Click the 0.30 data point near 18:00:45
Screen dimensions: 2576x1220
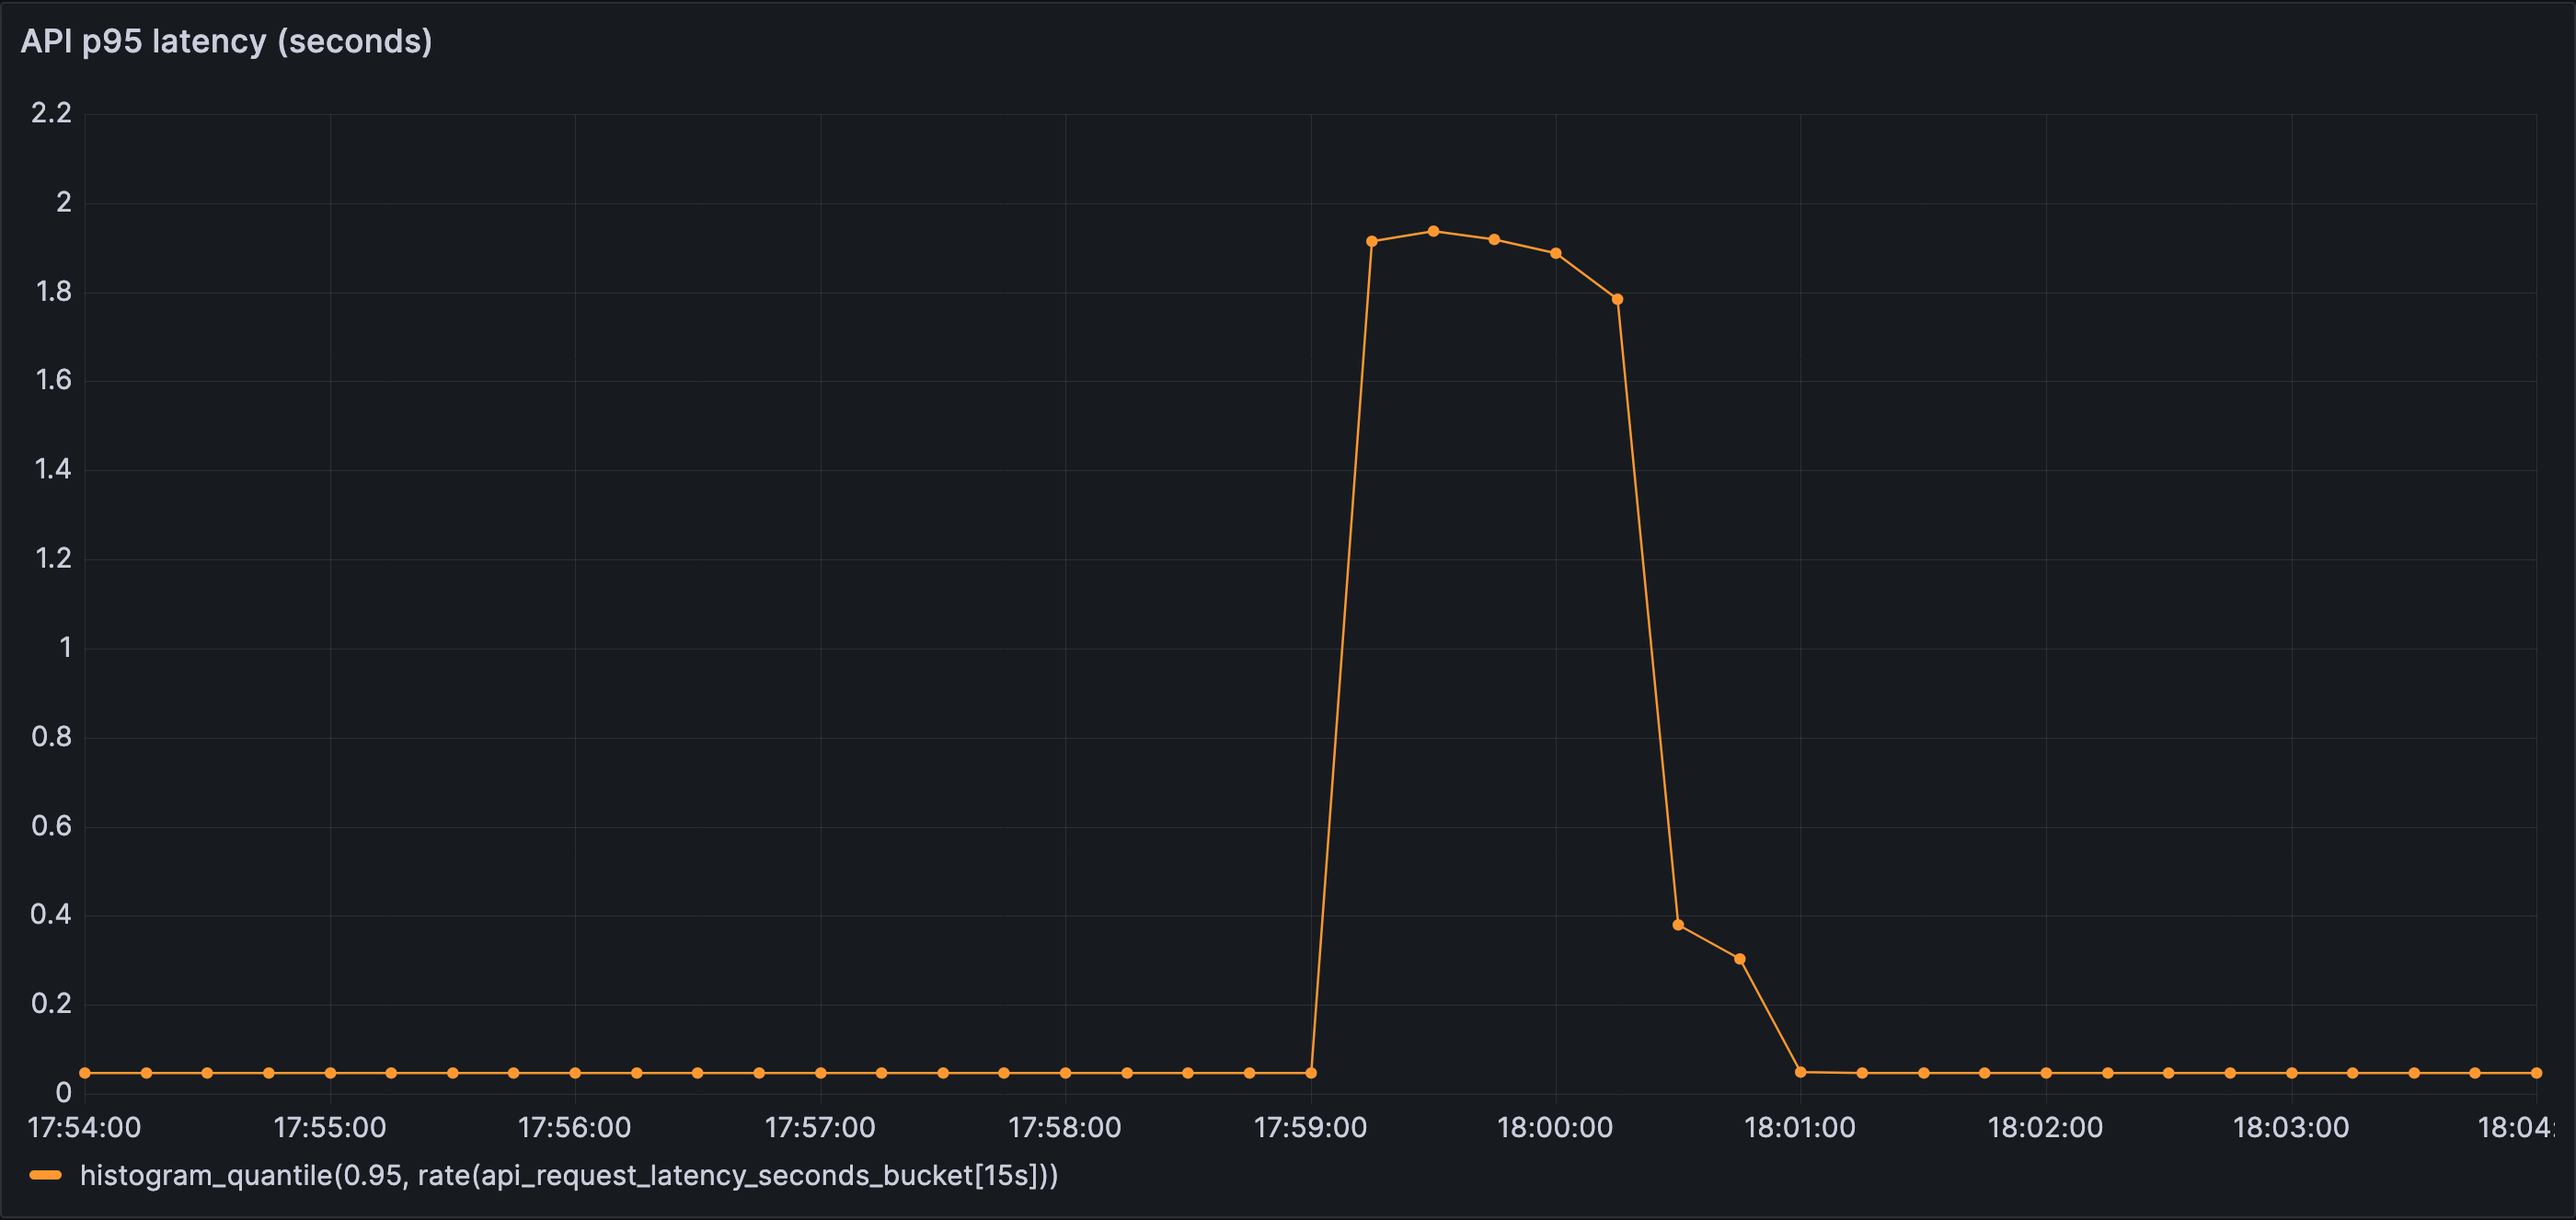[x=1740, y=960]
